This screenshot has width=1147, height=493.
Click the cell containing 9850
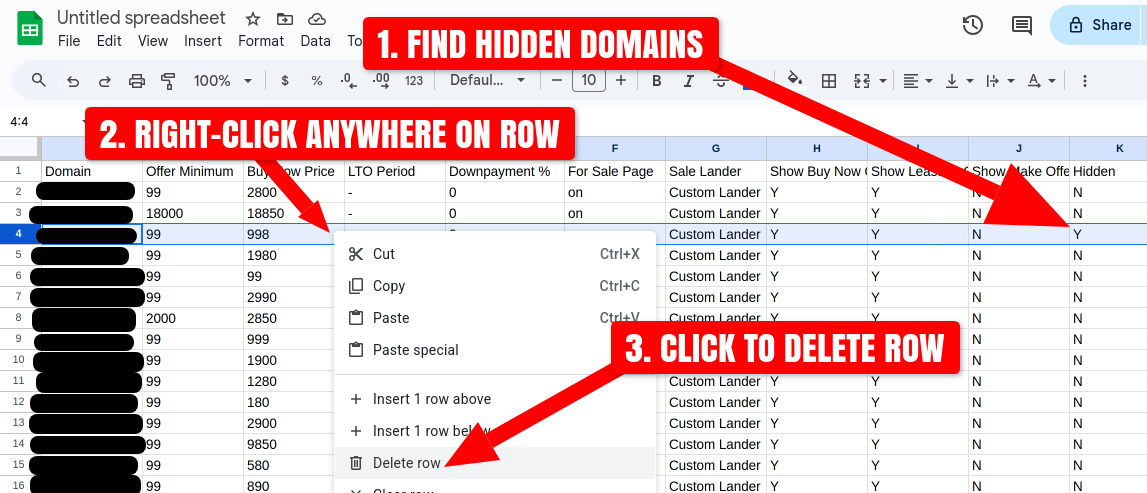(x=294, y=444)
